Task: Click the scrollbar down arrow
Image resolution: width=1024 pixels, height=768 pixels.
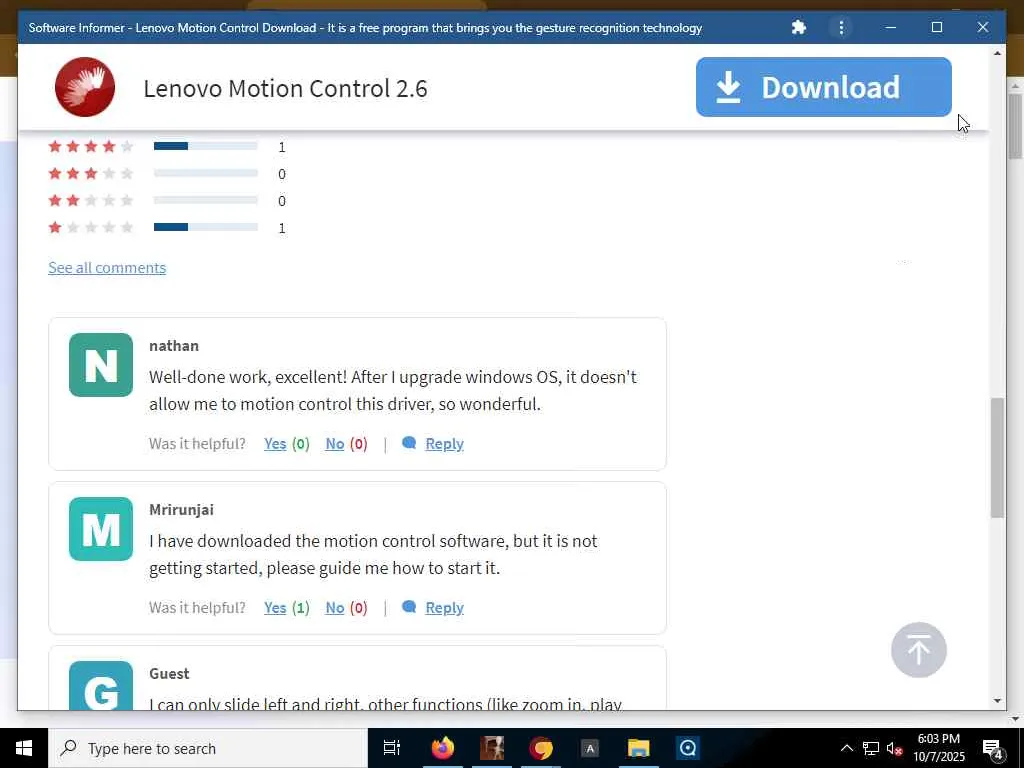Action: point(997,701)
